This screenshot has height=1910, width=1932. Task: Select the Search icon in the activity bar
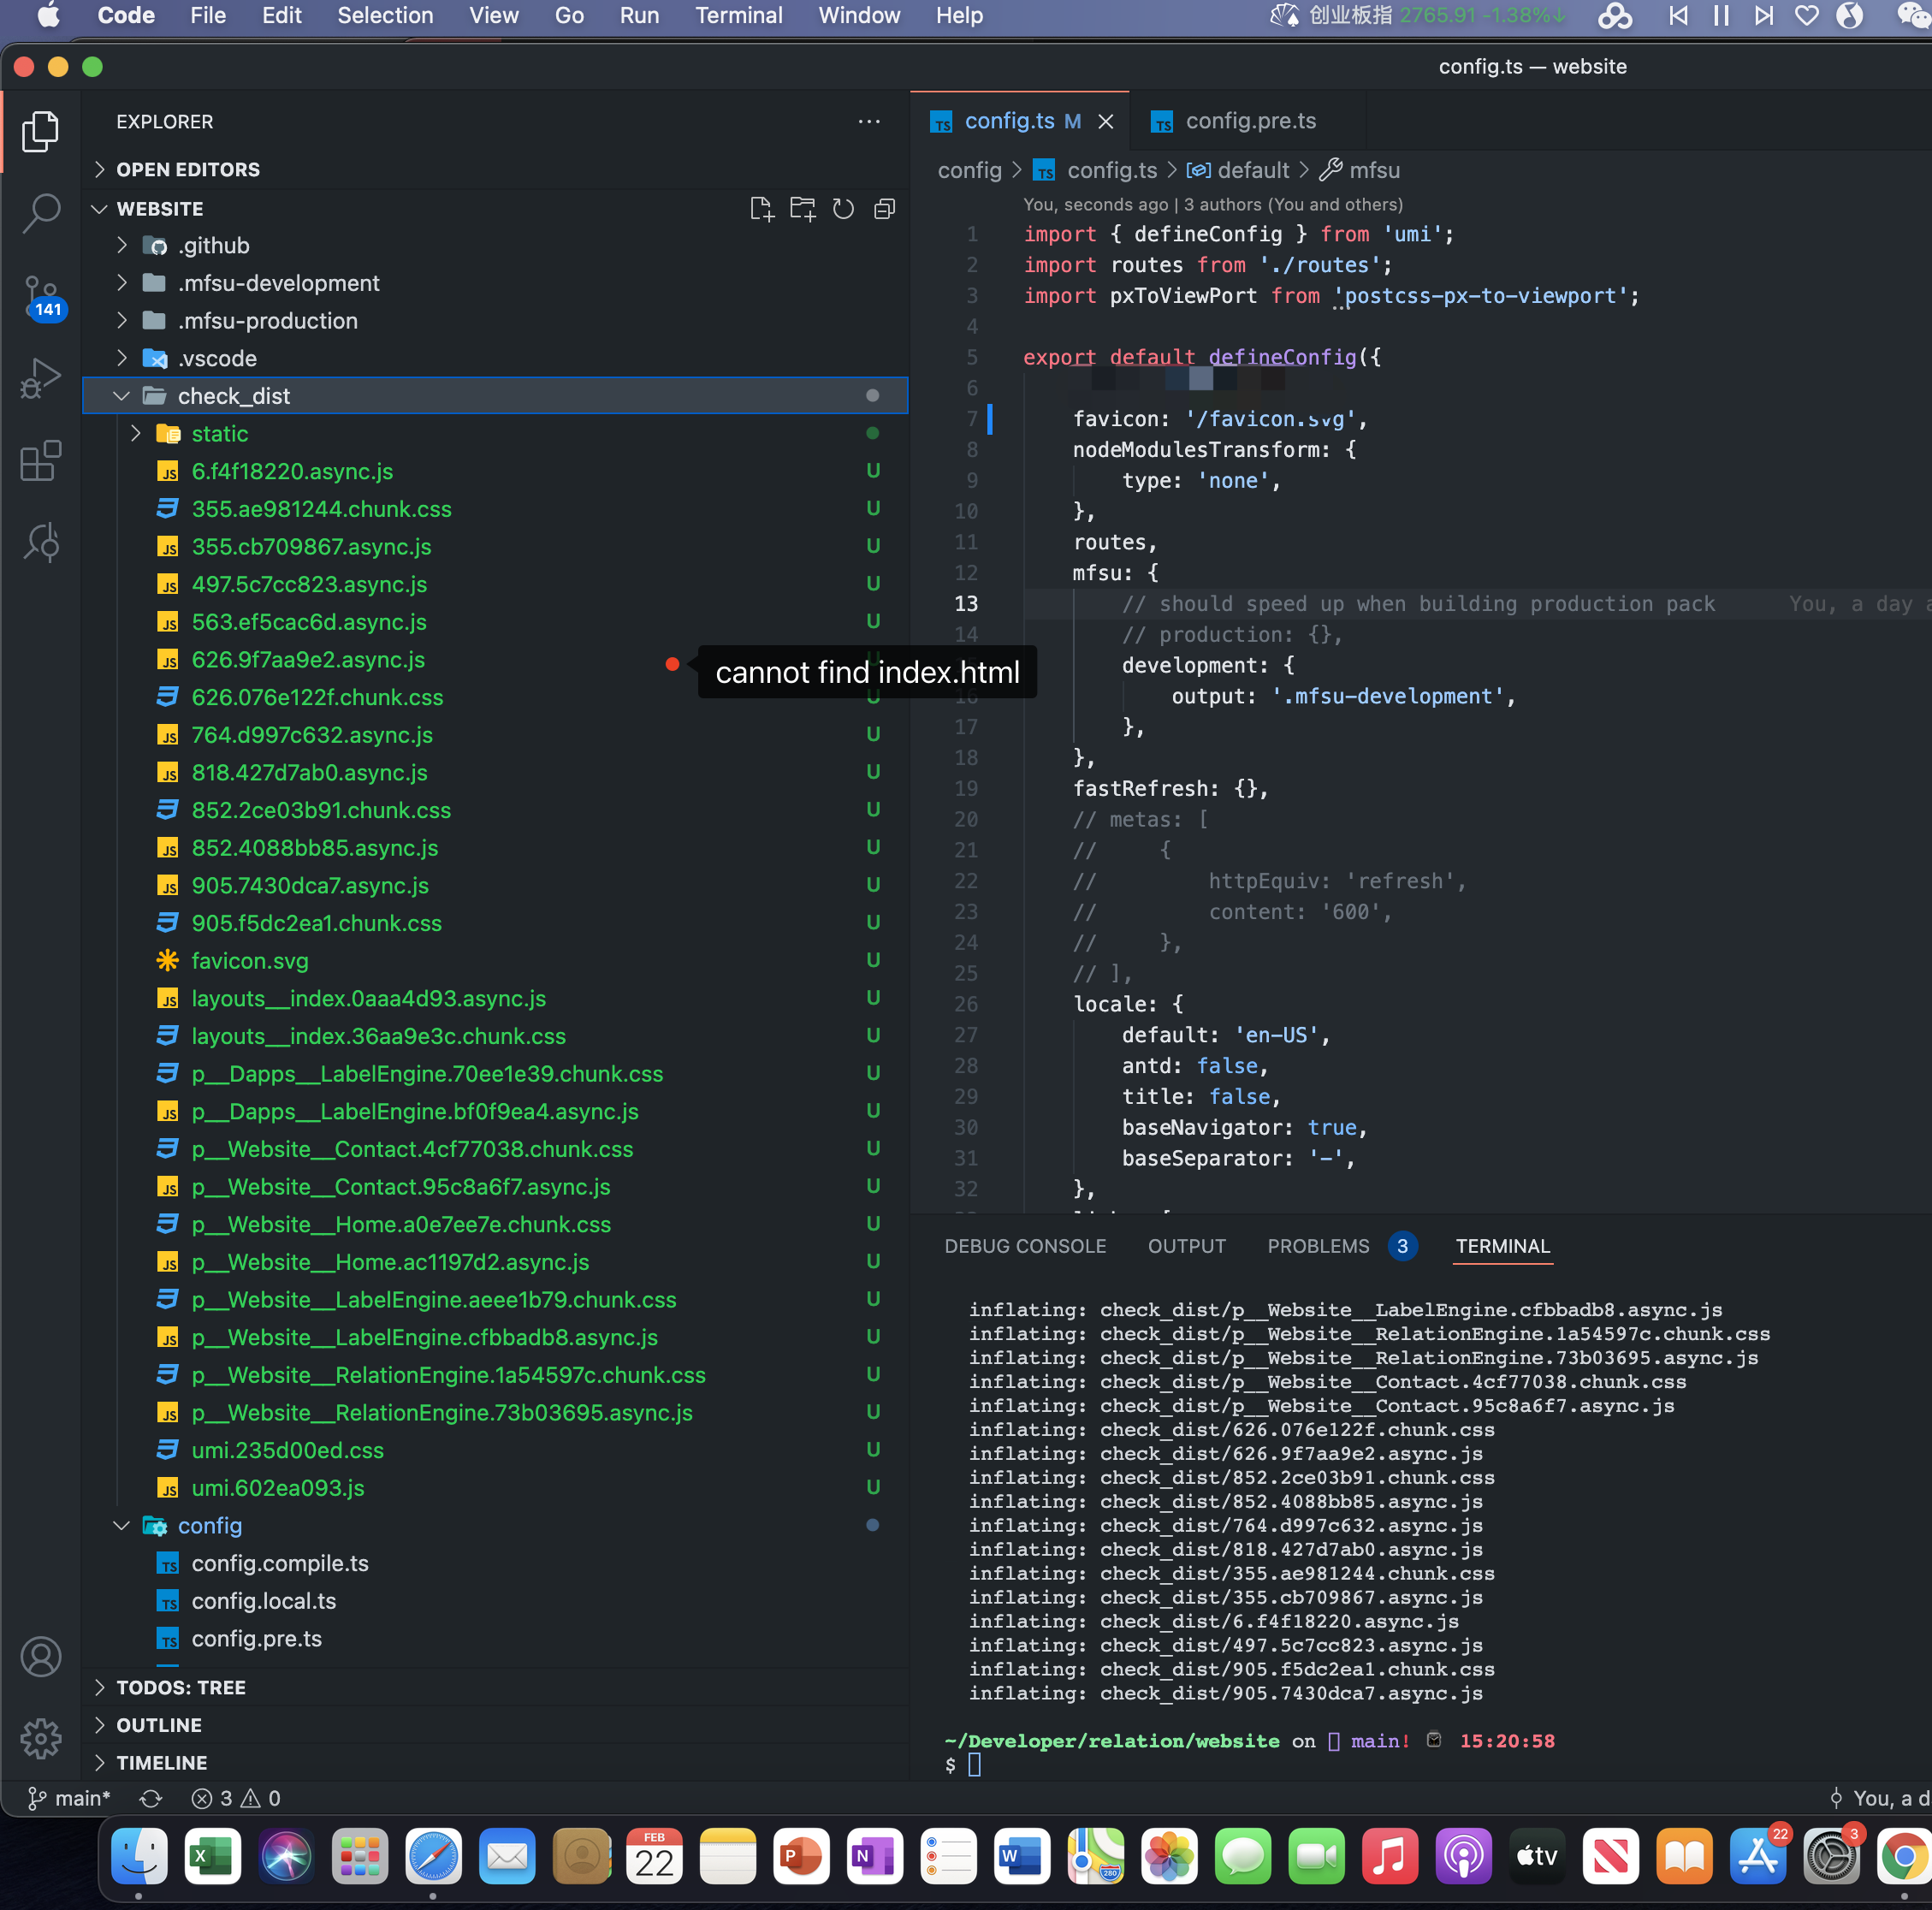coord(41,213)
